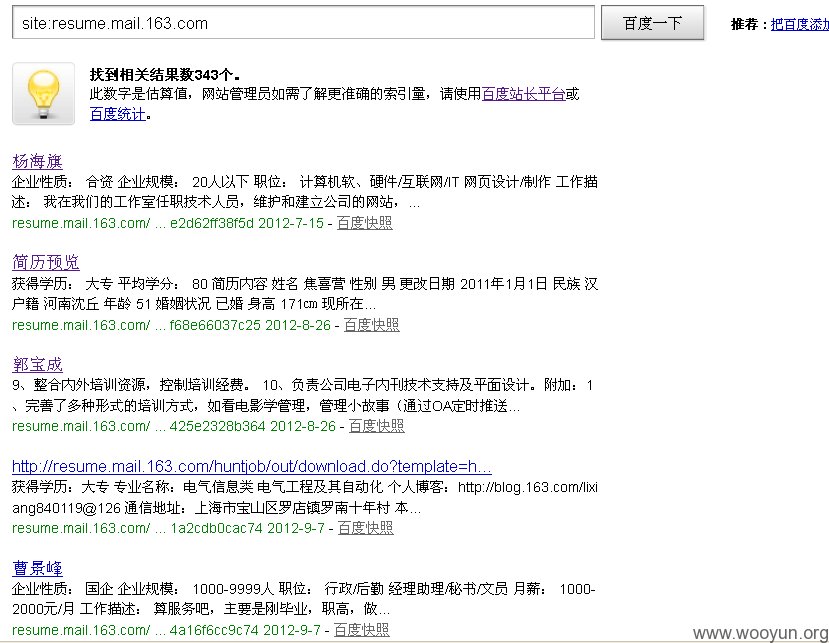Click the green URL ending 4a16f6cc9c74 2012-9-7

point(166,630)
